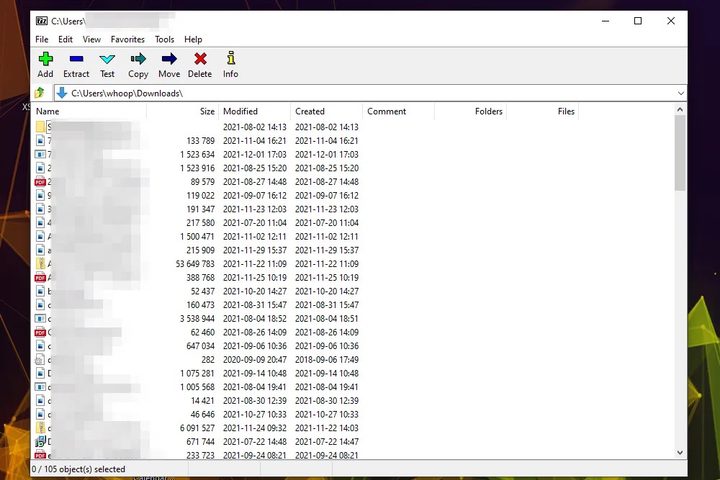Expand the address path dropdown arrow
This screenshot has height=480, width=720.
[x=680, y=93]
